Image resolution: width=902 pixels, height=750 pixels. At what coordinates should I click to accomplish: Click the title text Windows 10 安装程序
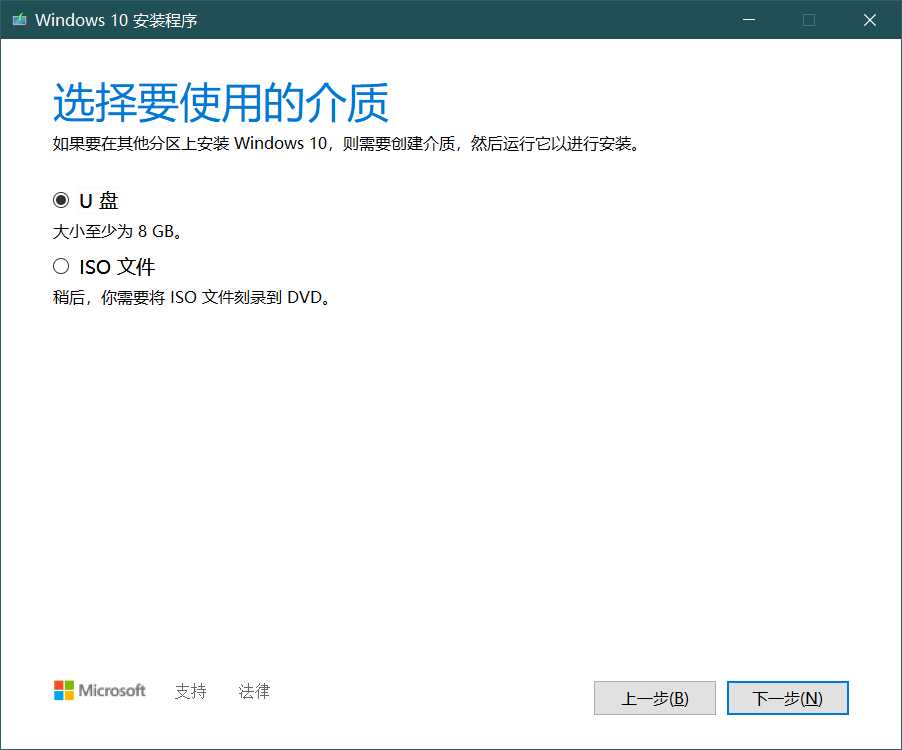pyautogui.click(x=116, y=20)
